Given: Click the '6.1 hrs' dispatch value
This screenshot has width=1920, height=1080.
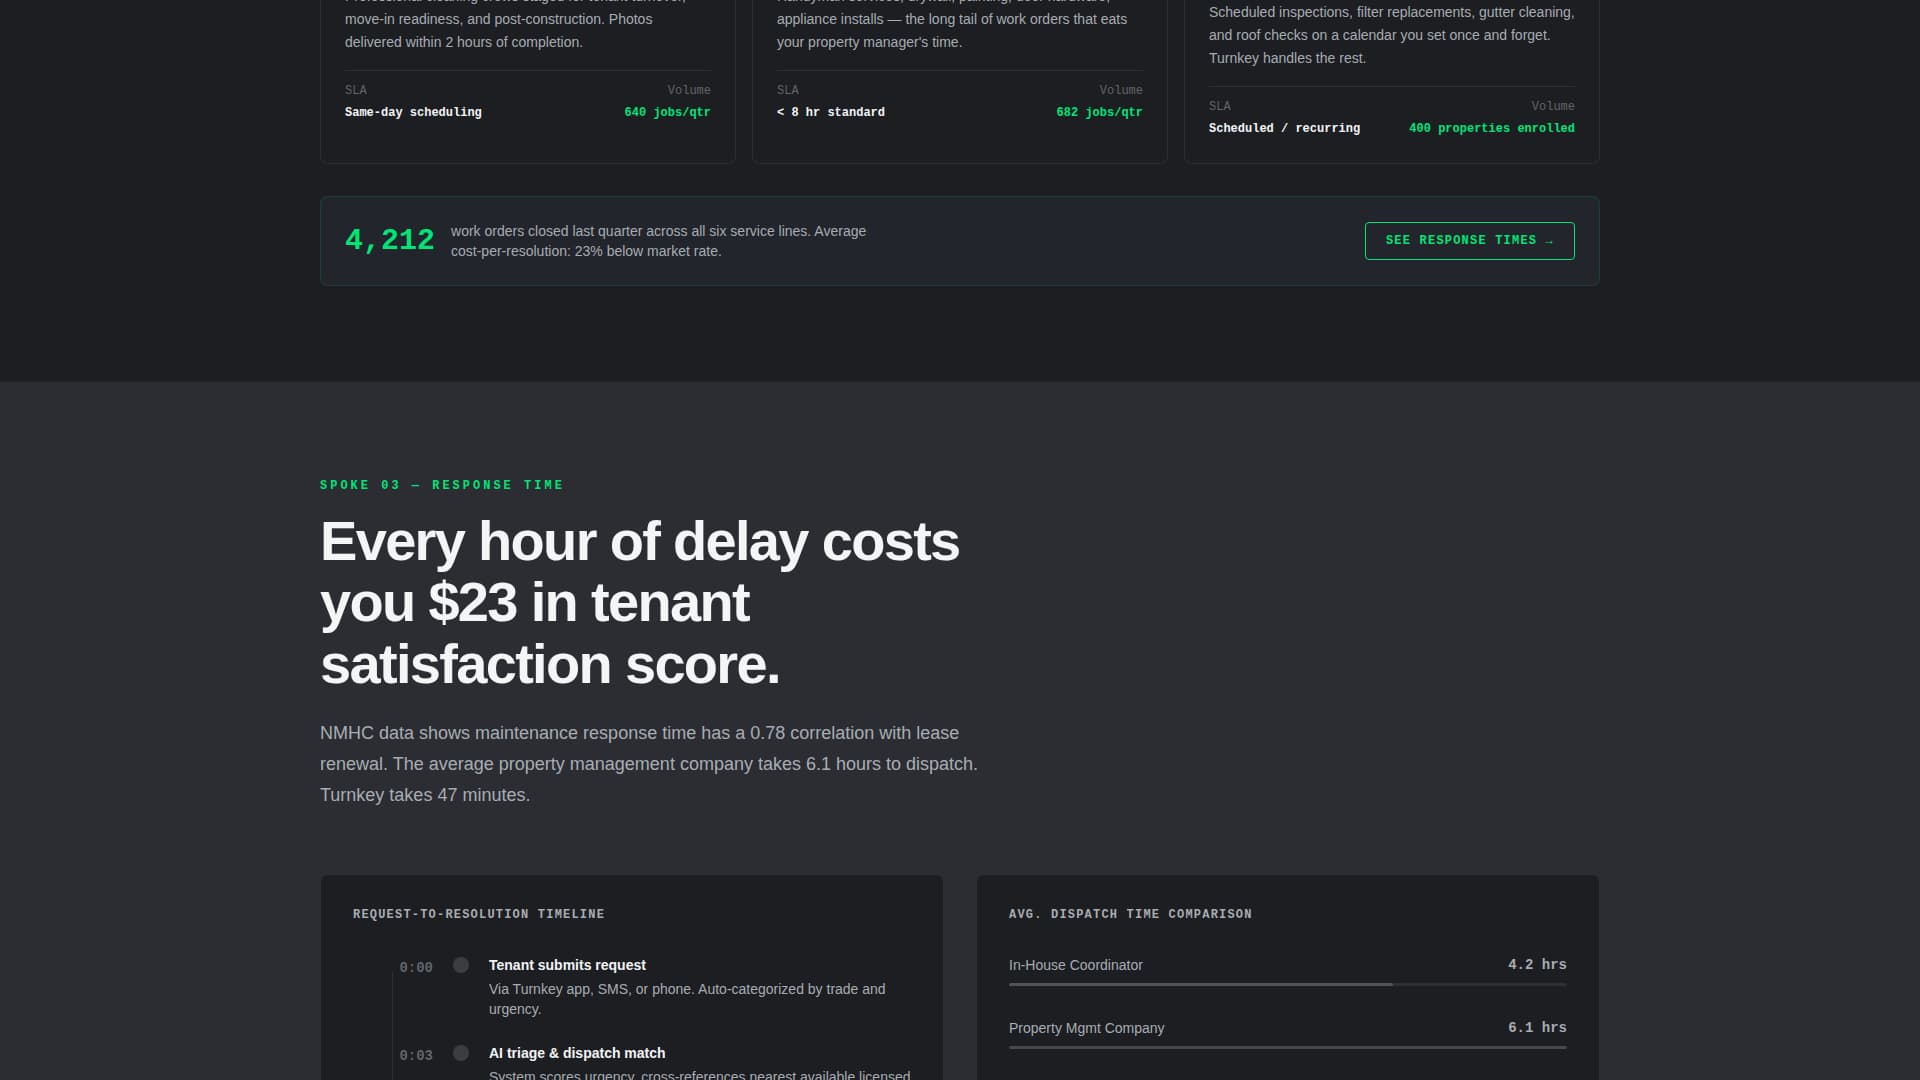Looking at the screenshot, I should point(1537,1028).
